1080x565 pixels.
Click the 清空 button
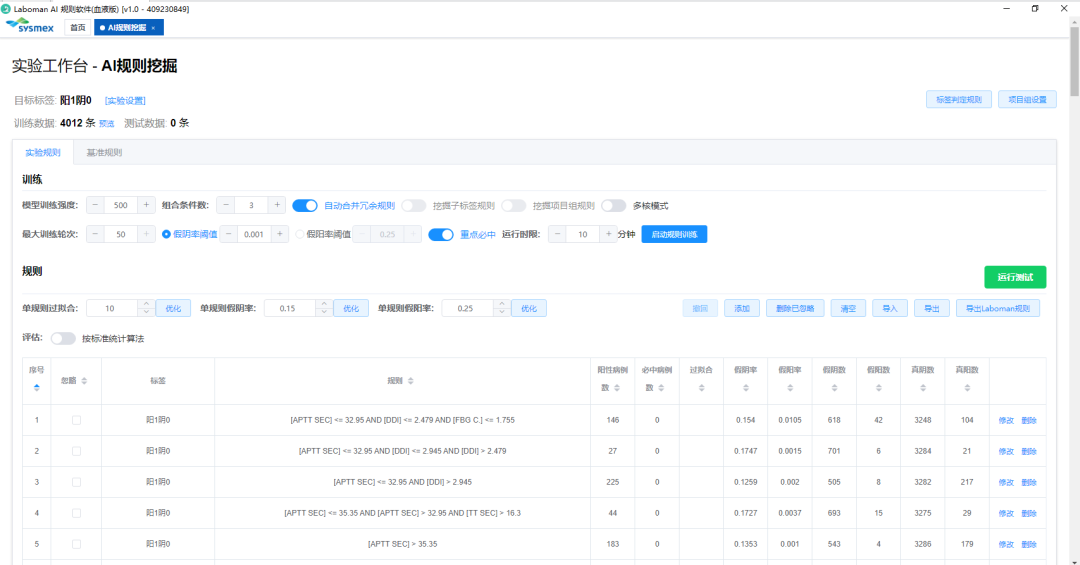coord(848,308)
